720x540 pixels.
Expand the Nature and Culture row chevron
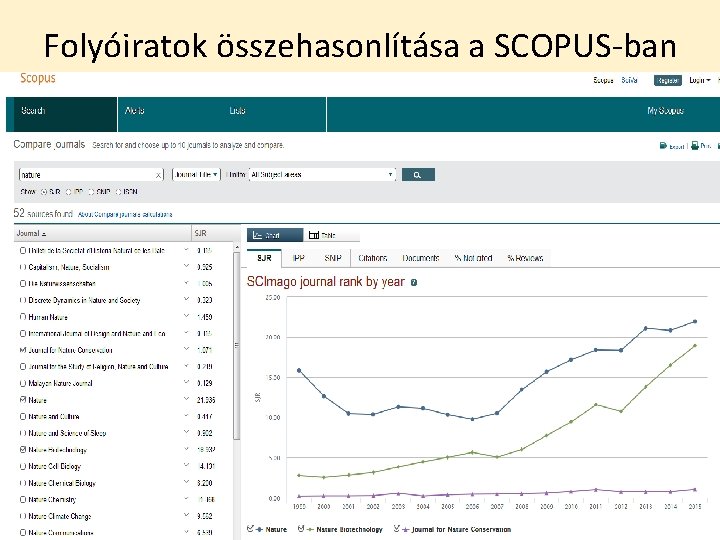pos(186,416)
